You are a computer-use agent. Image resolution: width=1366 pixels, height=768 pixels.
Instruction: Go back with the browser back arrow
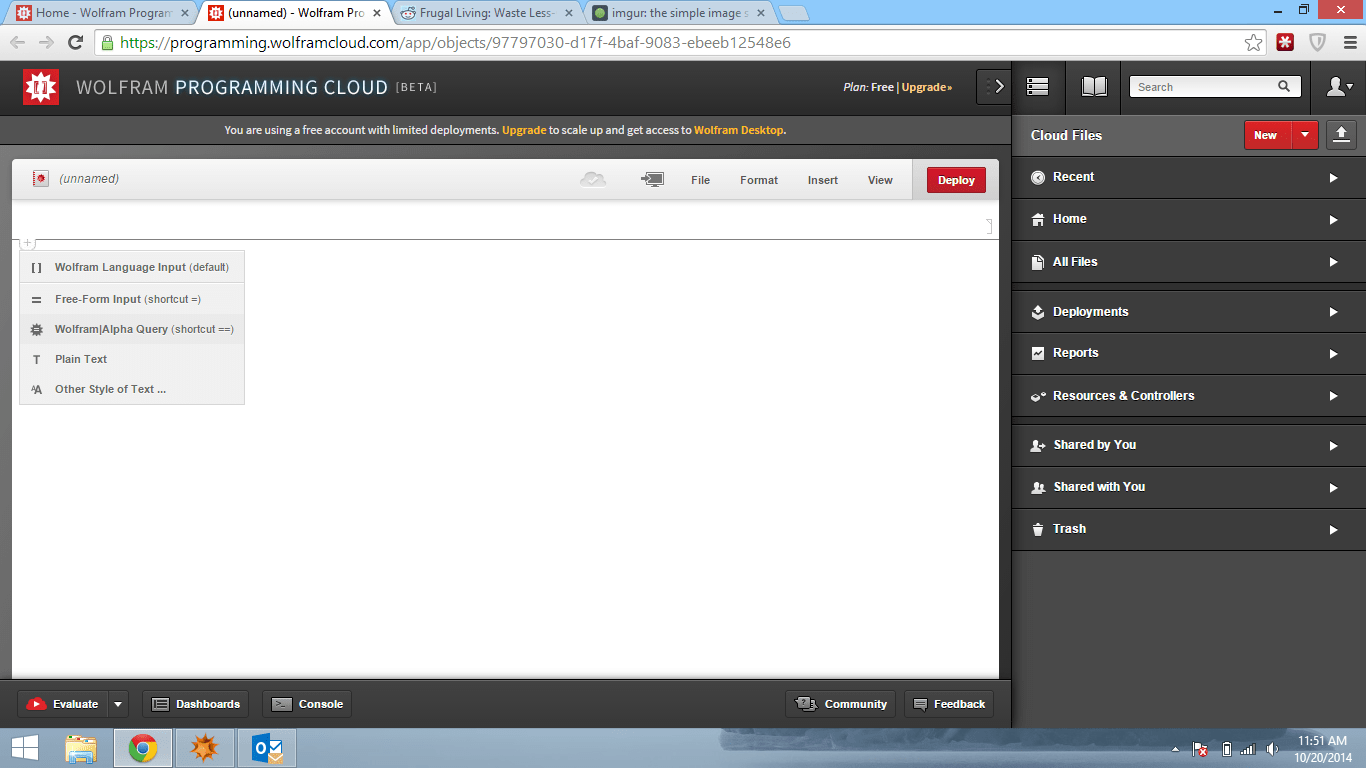(x=18, y=42)
